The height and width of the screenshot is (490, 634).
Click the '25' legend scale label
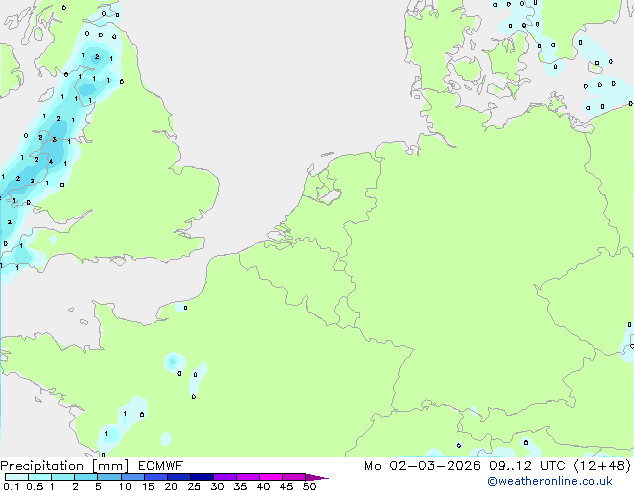click(194, 486)
